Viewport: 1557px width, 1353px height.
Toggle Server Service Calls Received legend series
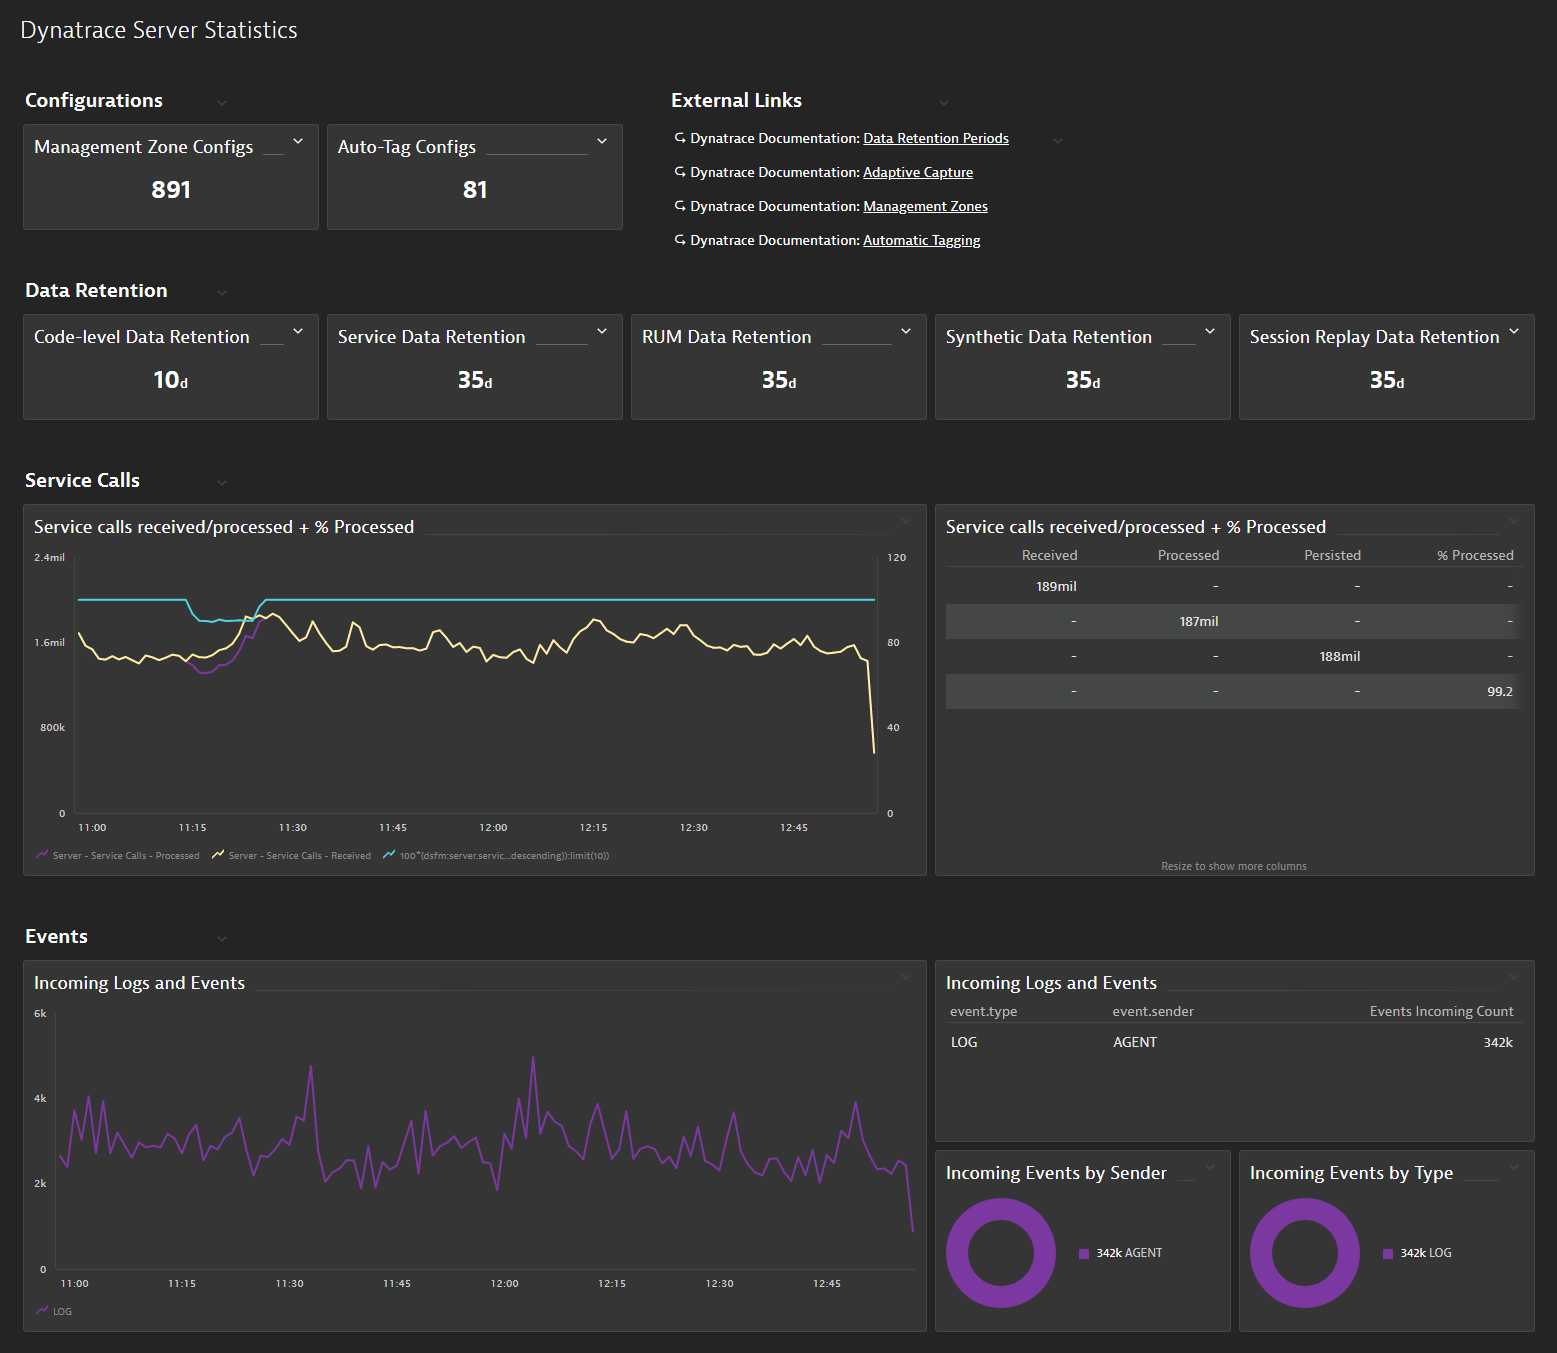point(291,856)
